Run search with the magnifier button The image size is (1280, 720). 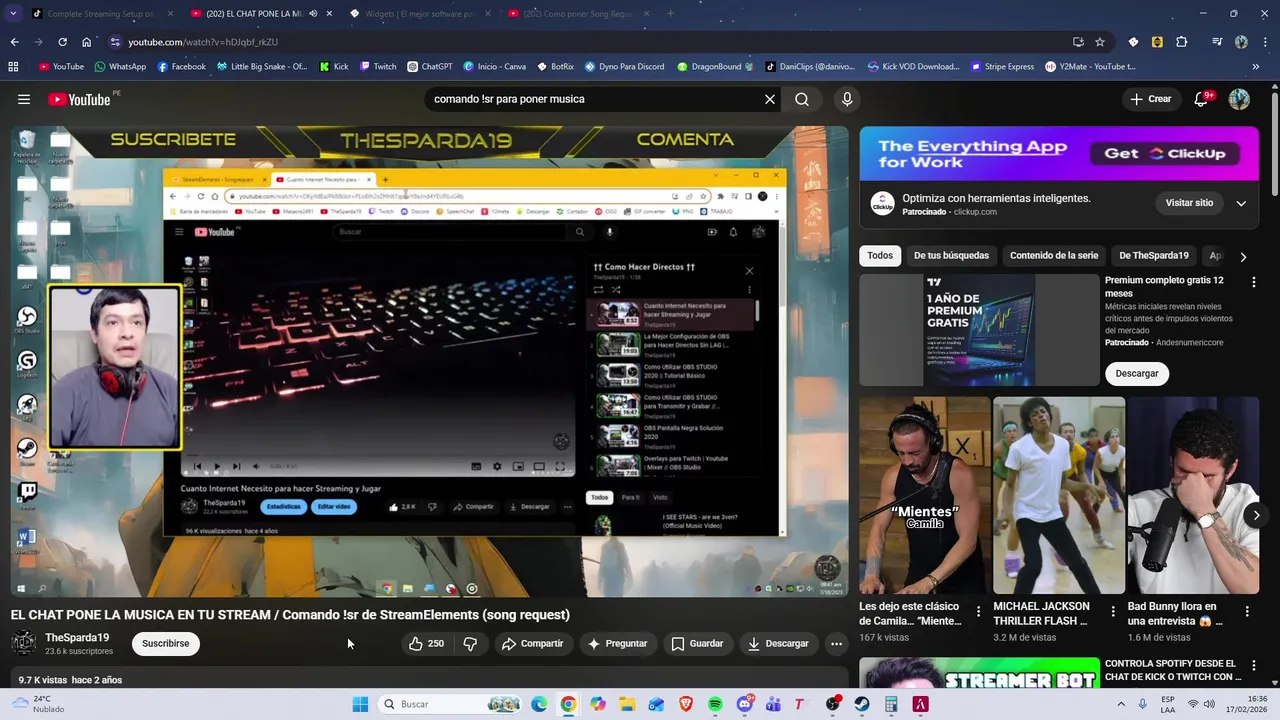click(x=802, y=99)
